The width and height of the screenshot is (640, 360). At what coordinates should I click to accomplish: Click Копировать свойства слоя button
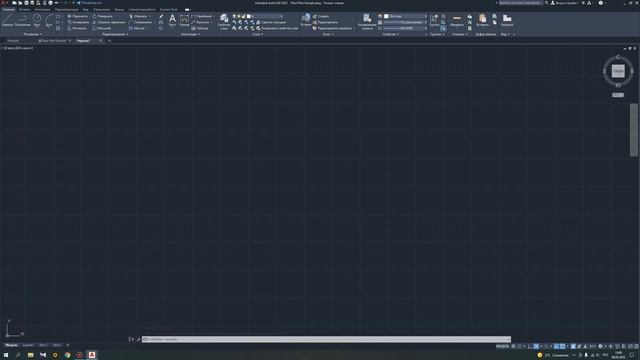click(x=277, y=28)
